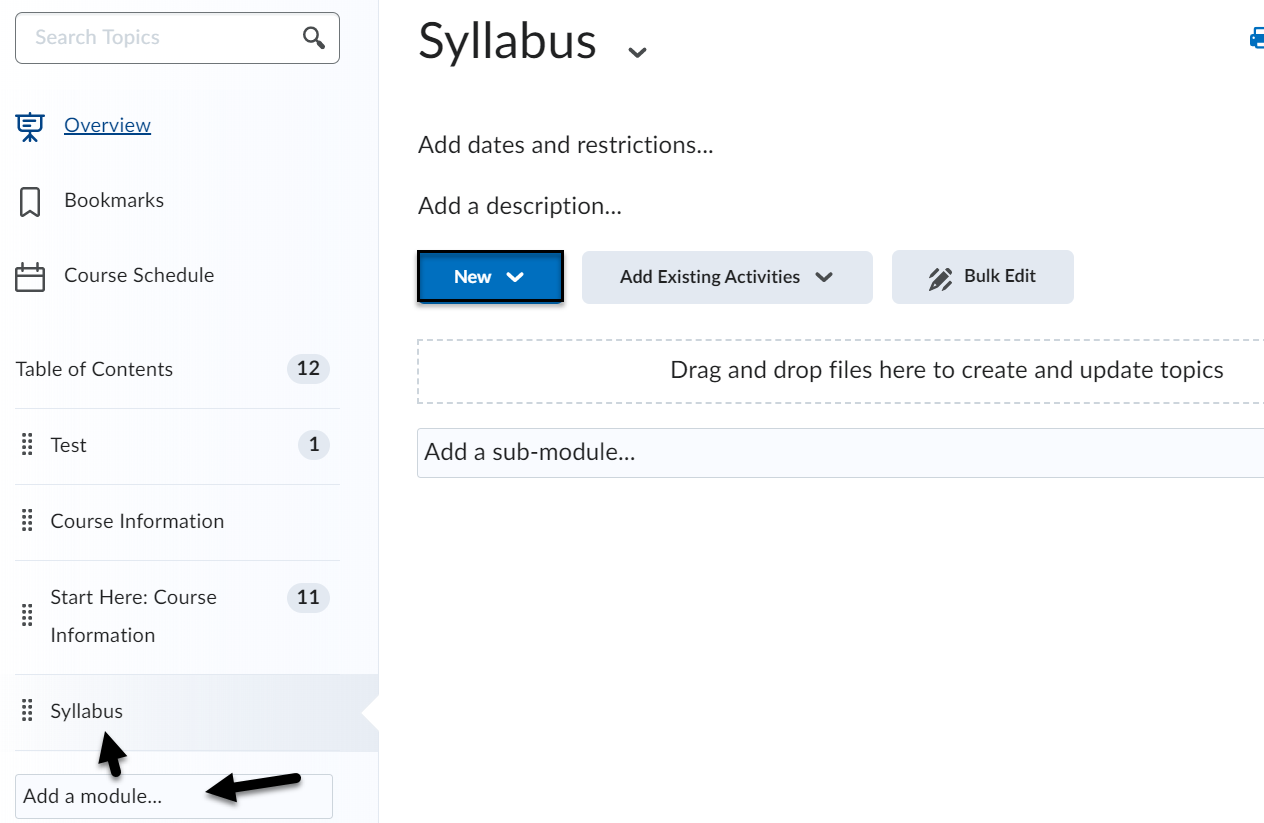Click the Search Topics input field
Viewport: 1264px width, 823px height.
click(160, 38)
